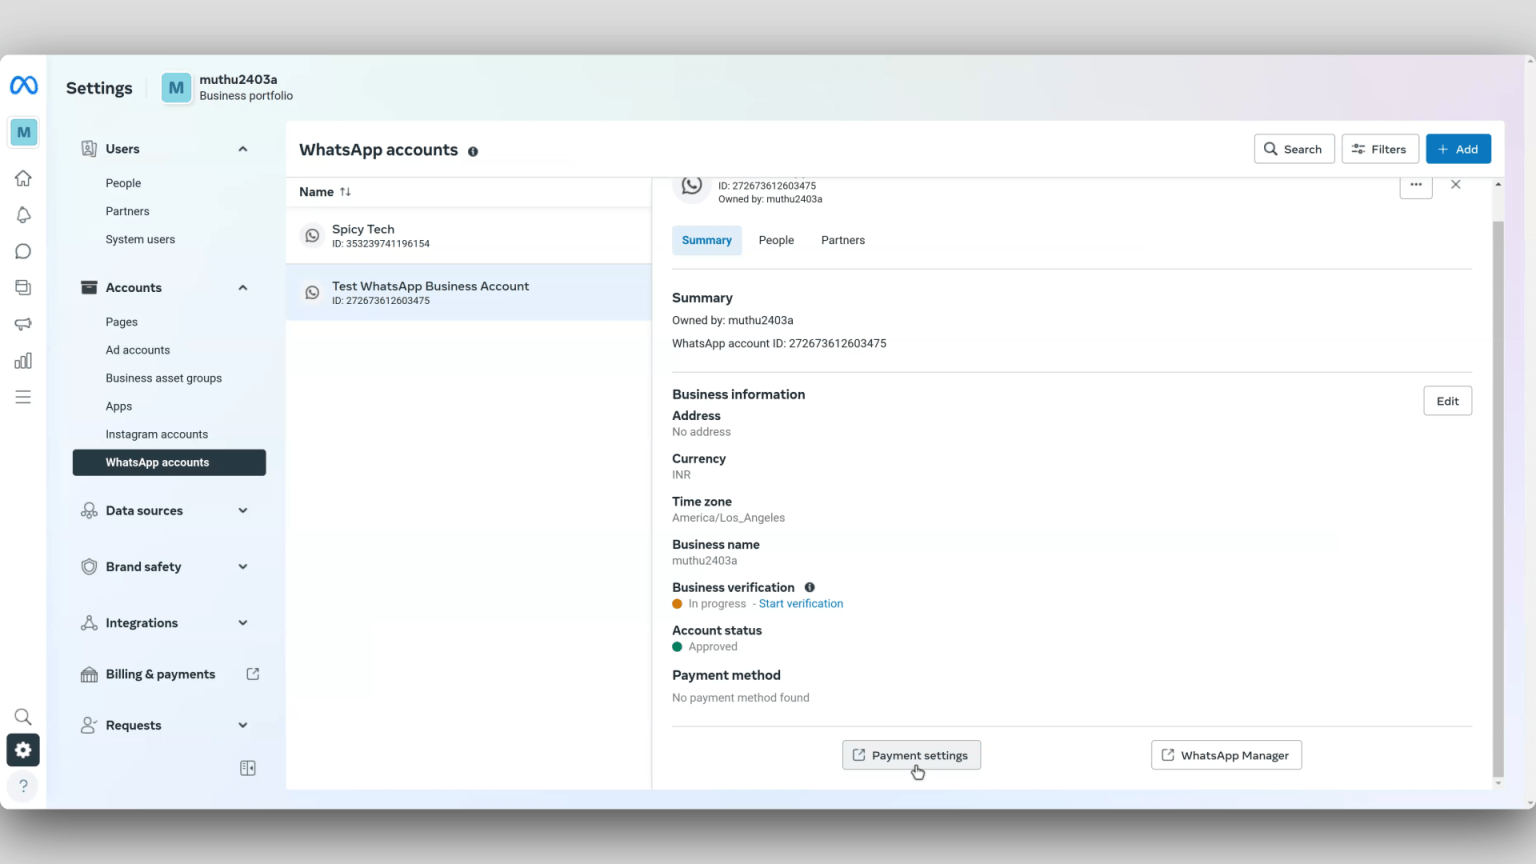Select the Spicy Tech account row
Screen dimensions: 1536x864
pos(469,236)
